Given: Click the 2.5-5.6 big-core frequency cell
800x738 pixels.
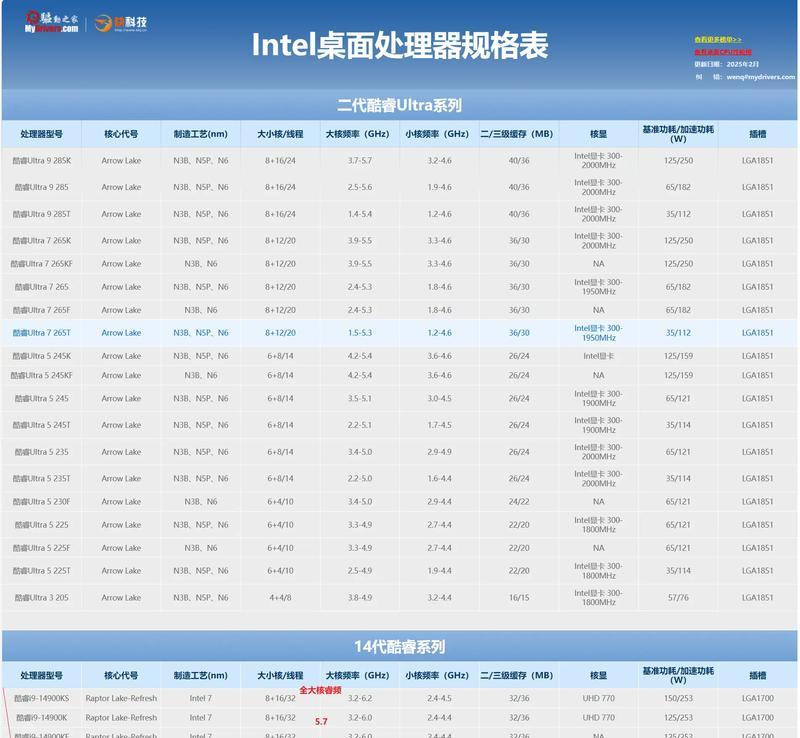Looking at the screenshot, I should click(x=360, y=187).
